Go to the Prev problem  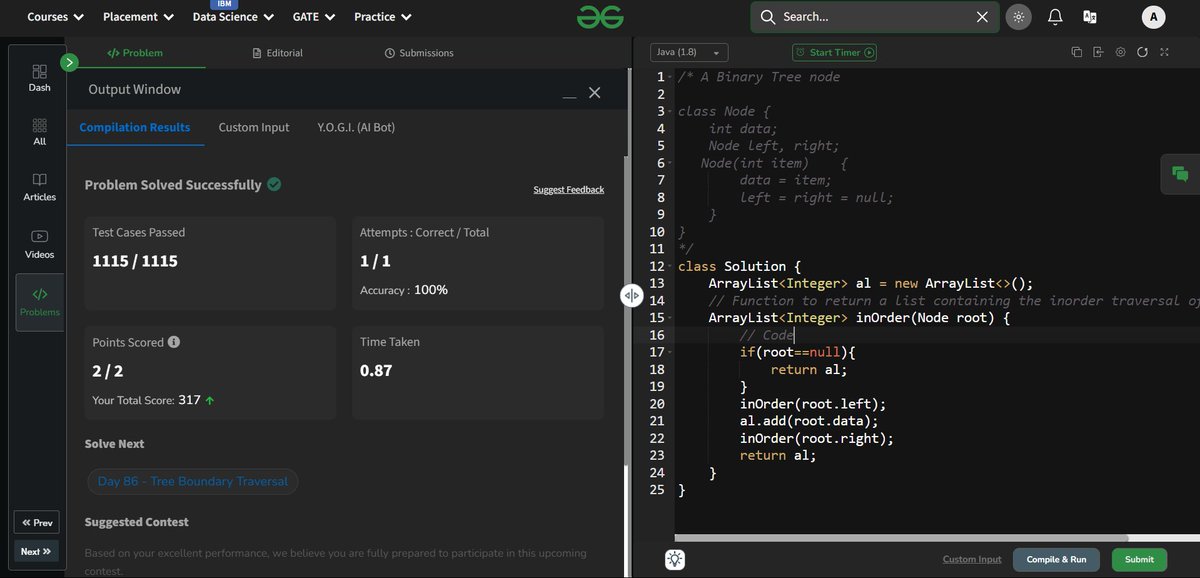click(x=37, y=522)
